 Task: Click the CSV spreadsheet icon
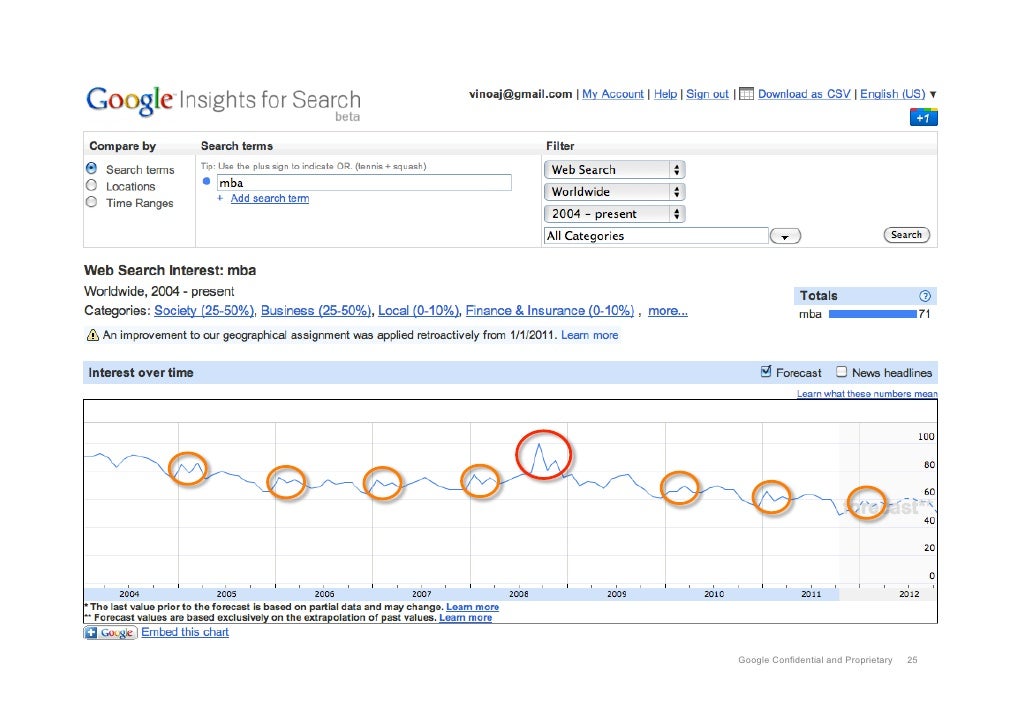[746, 94]
